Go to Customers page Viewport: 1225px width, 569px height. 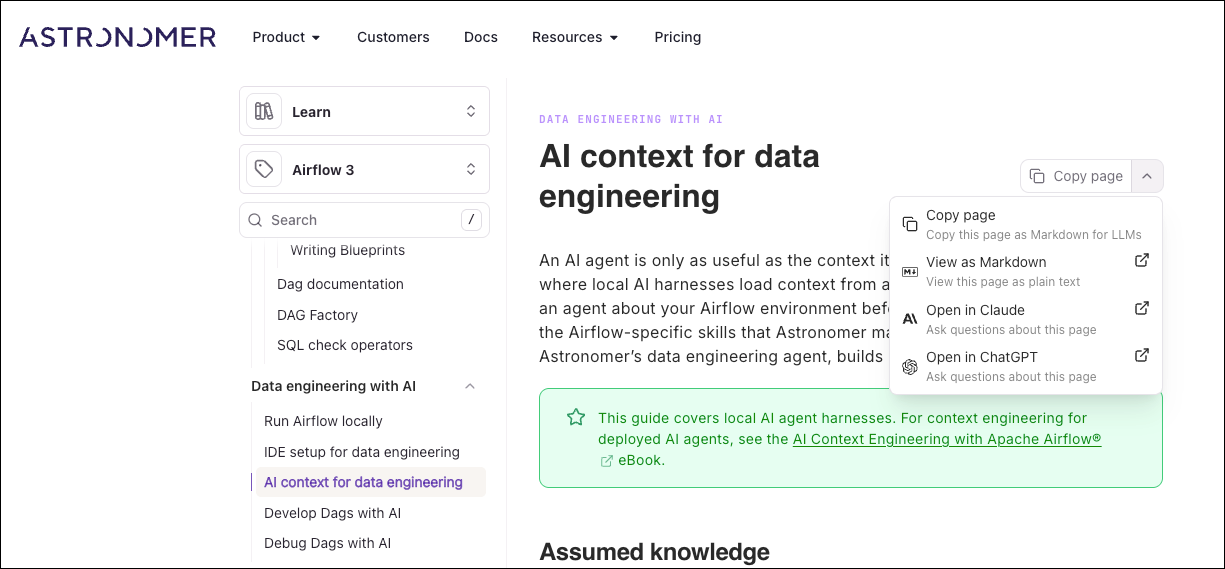coord(393,37)
